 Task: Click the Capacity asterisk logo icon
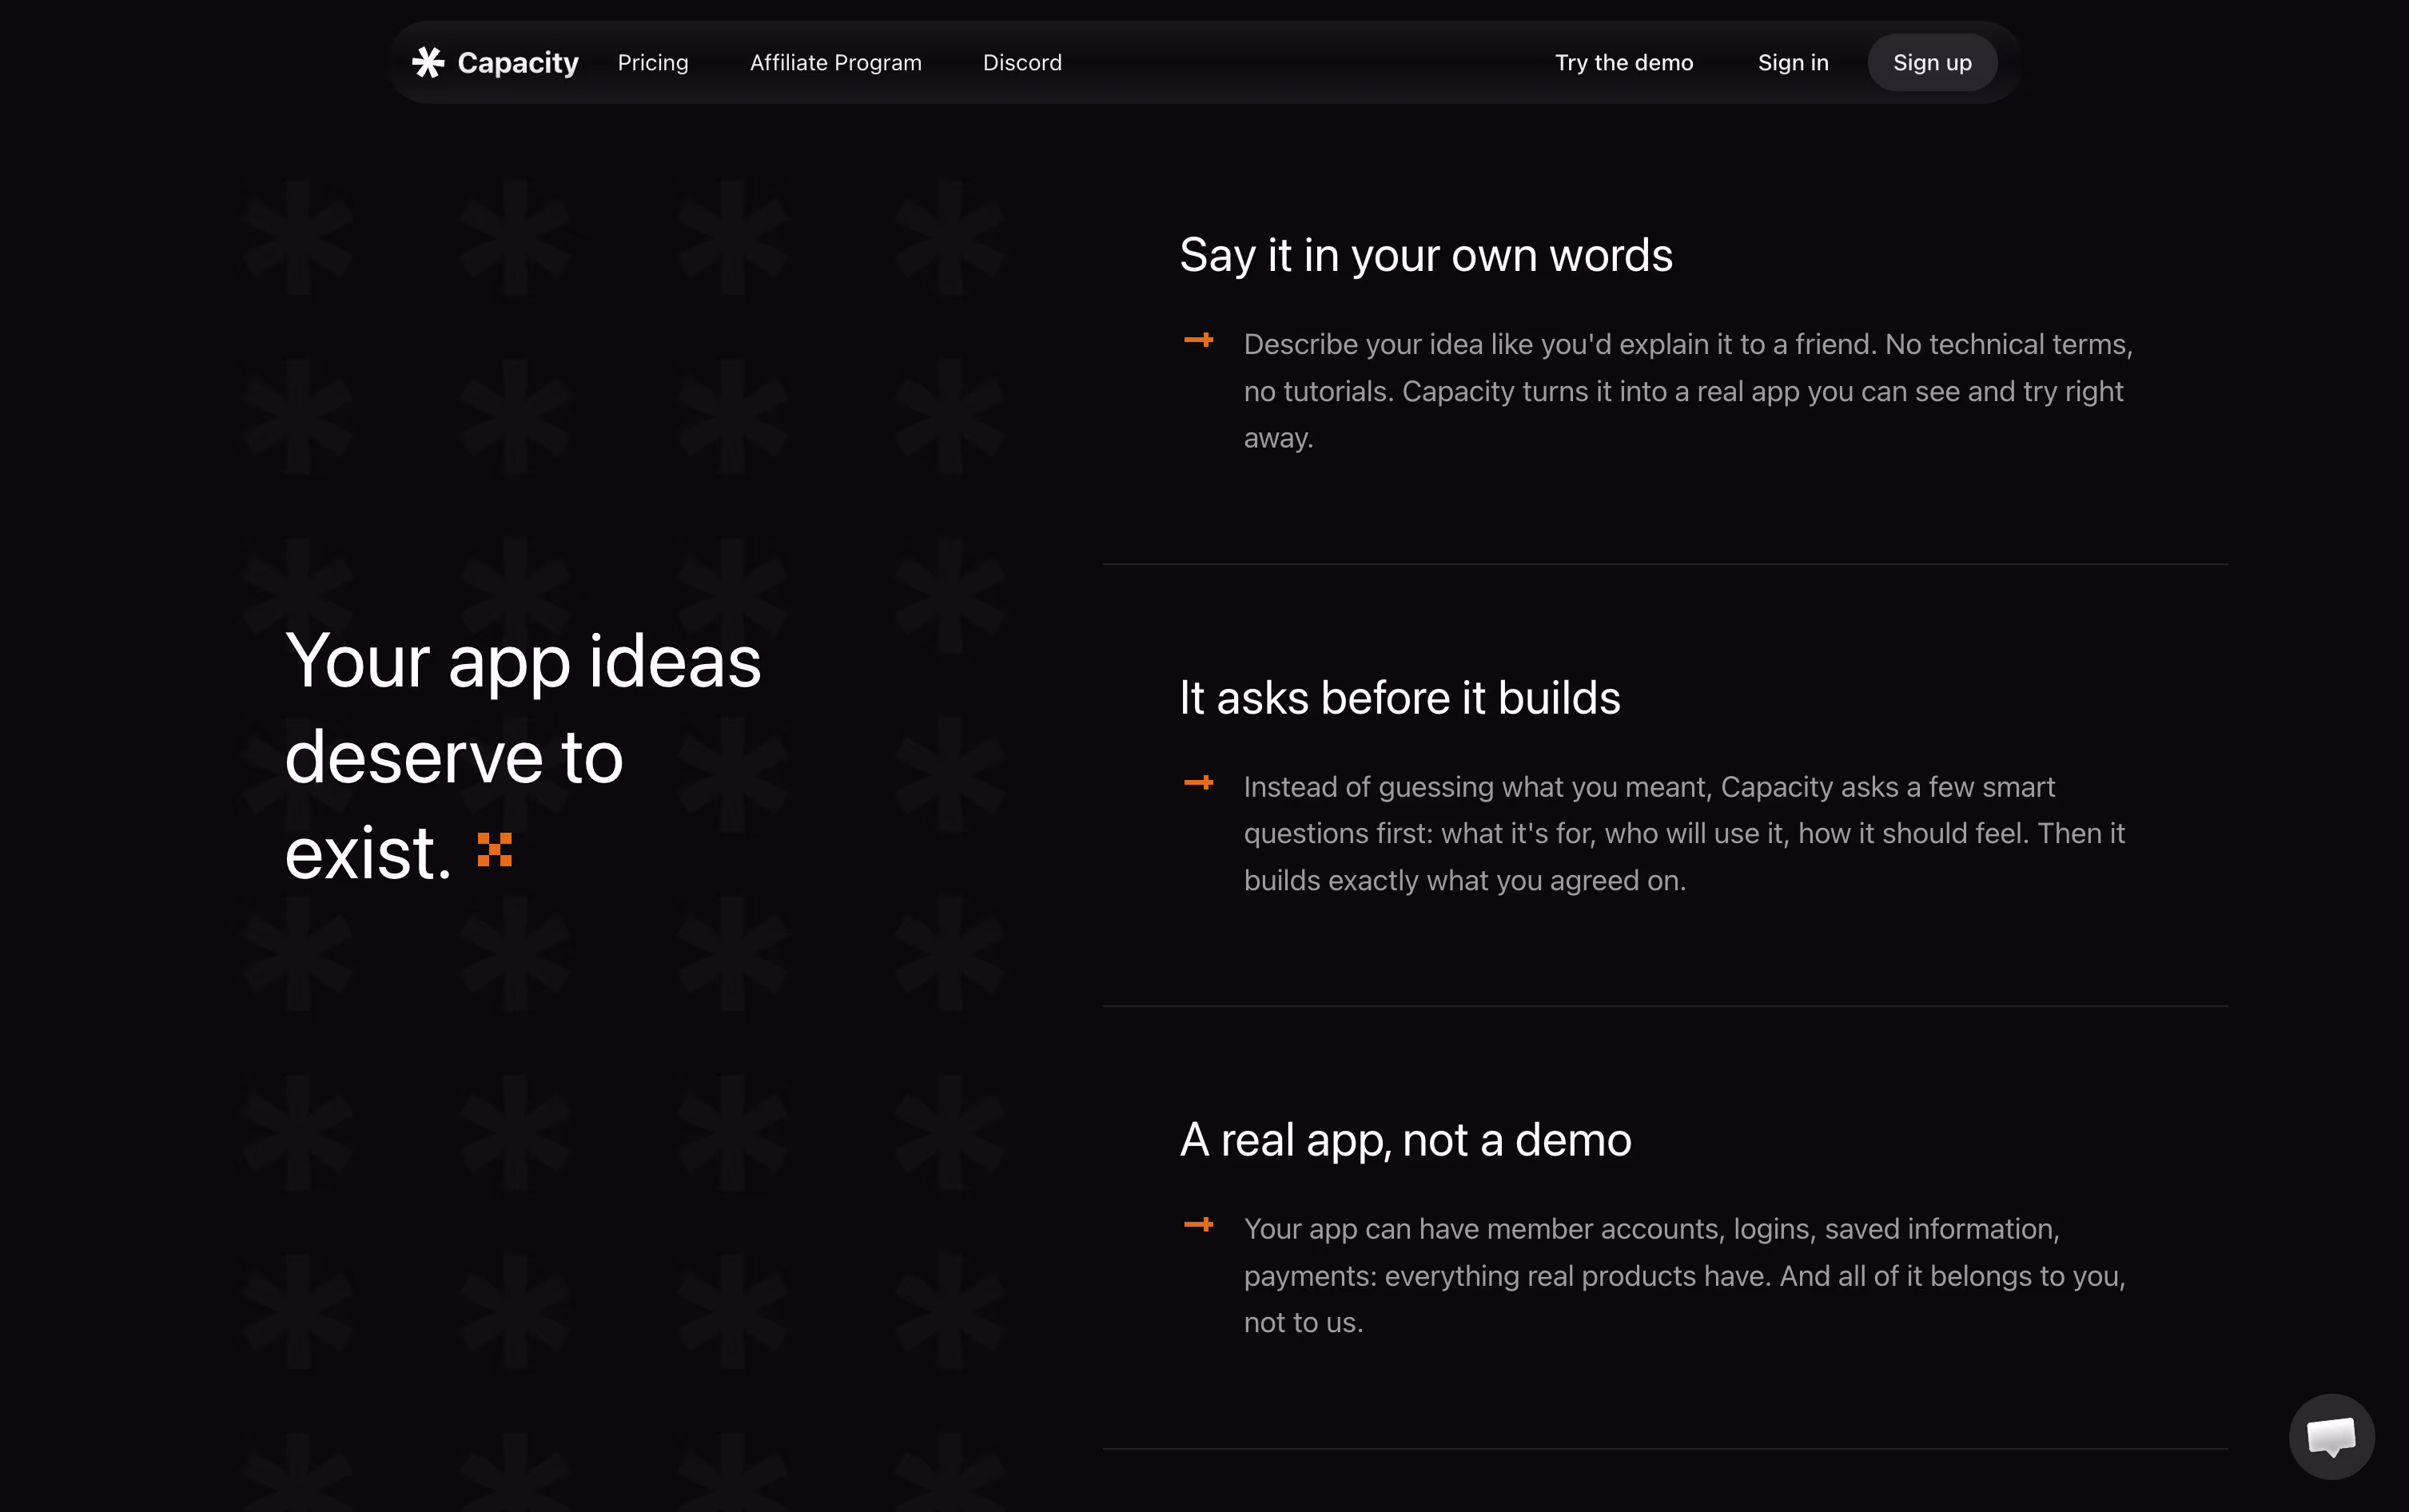(x=428, y=62)
